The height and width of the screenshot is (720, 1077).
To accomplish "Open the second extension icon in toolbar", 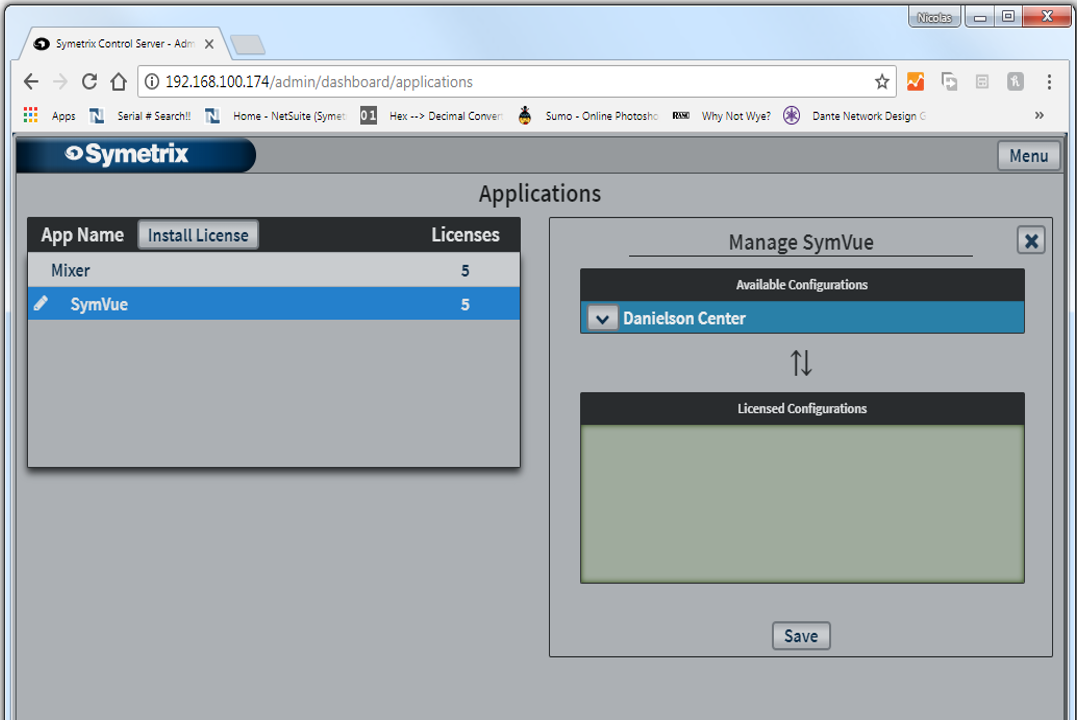I will 949,82.
